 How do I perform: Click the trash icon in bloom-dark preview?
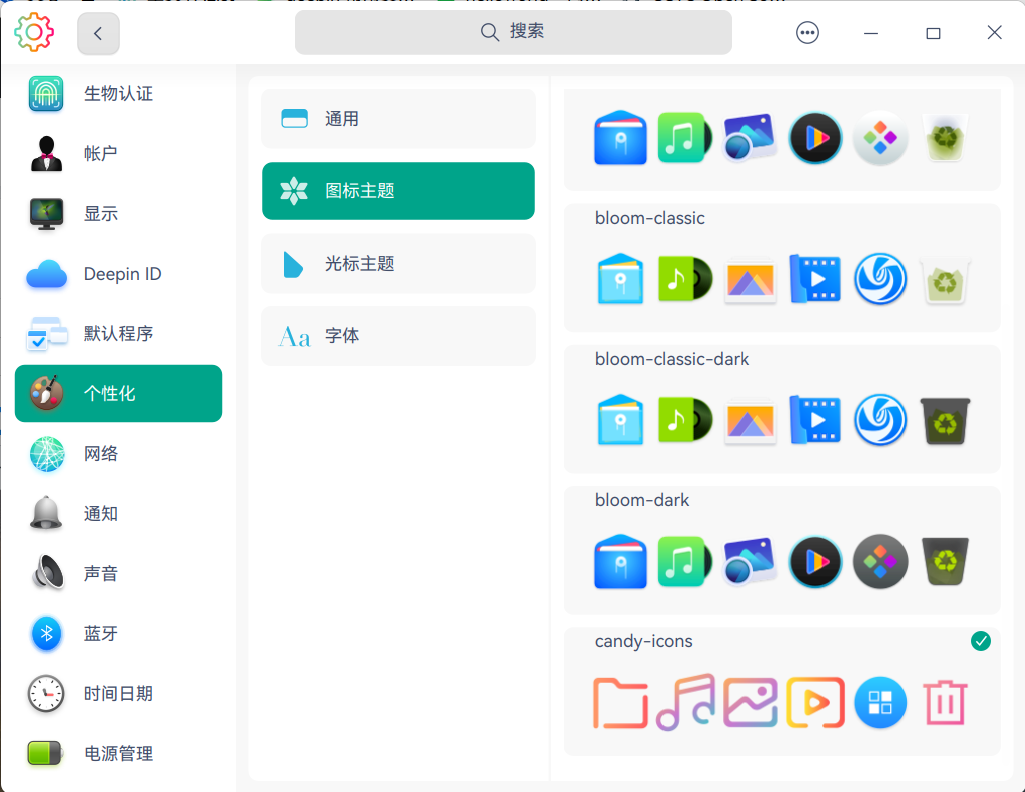point(945,561)
